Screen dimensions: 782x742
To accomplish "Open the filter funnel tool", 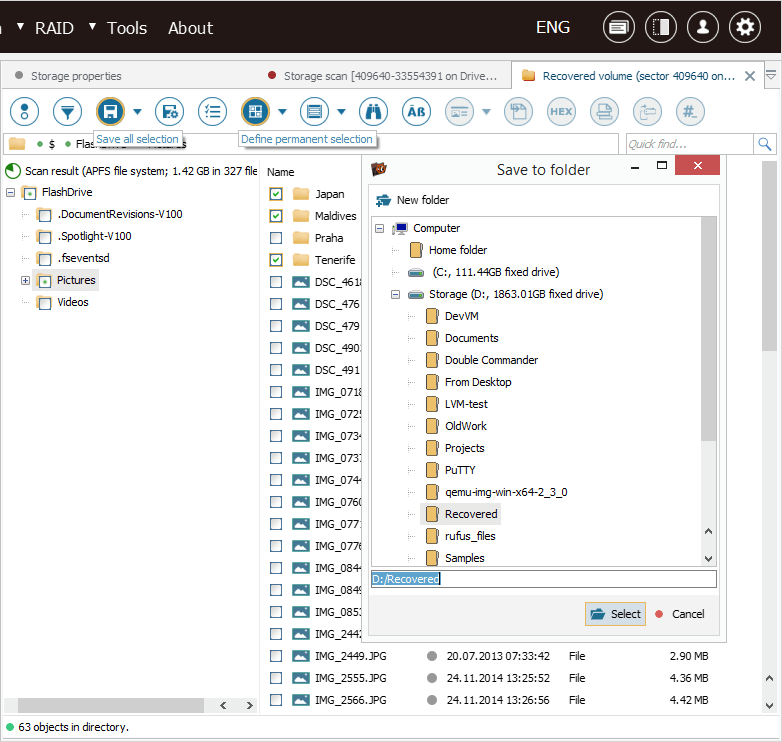I will pyautogui.click(x=67, y=111).
